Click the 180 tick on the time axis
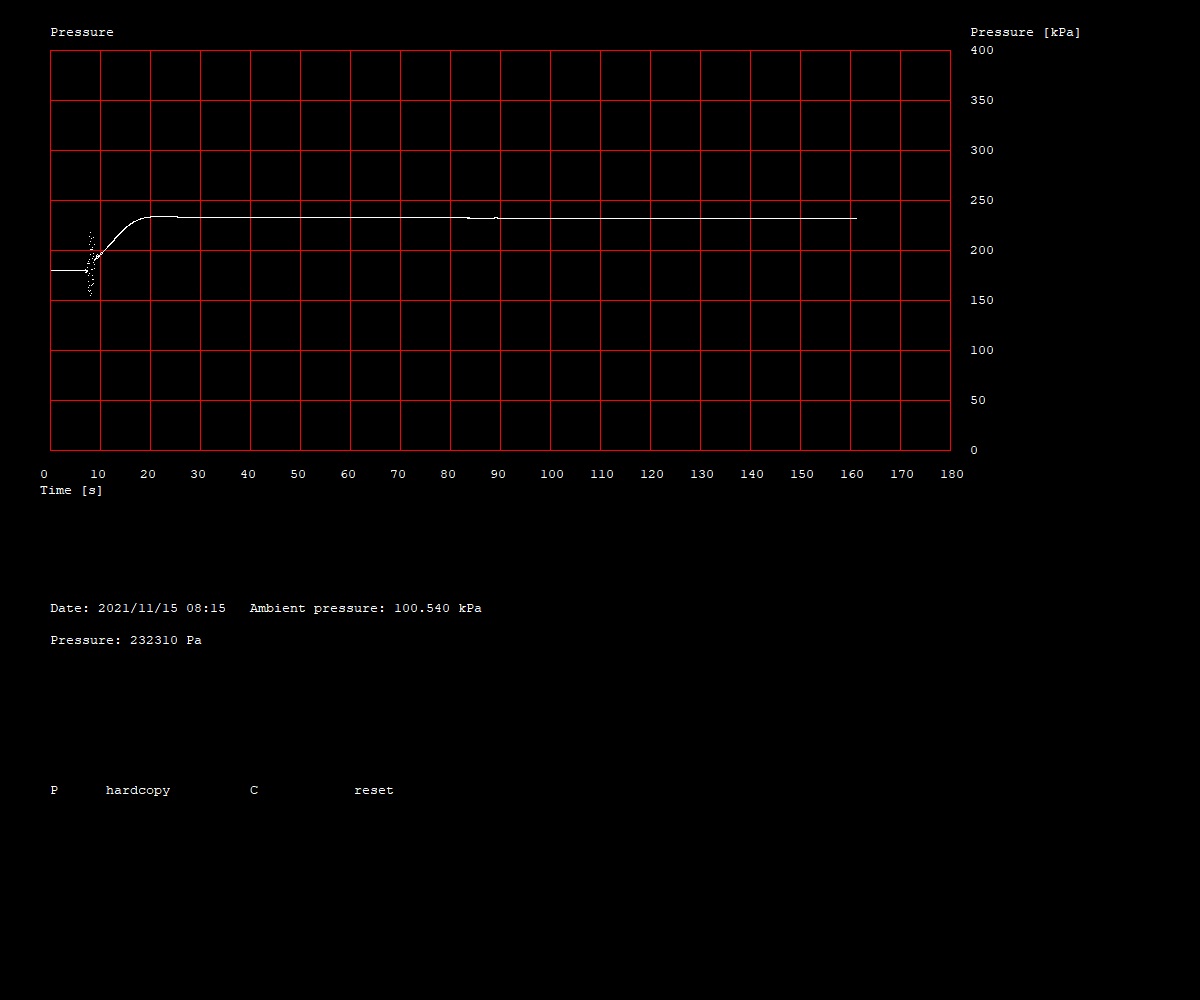Screen dimensions: 1200x1000 pyautogui.click(x=951, y=474)
